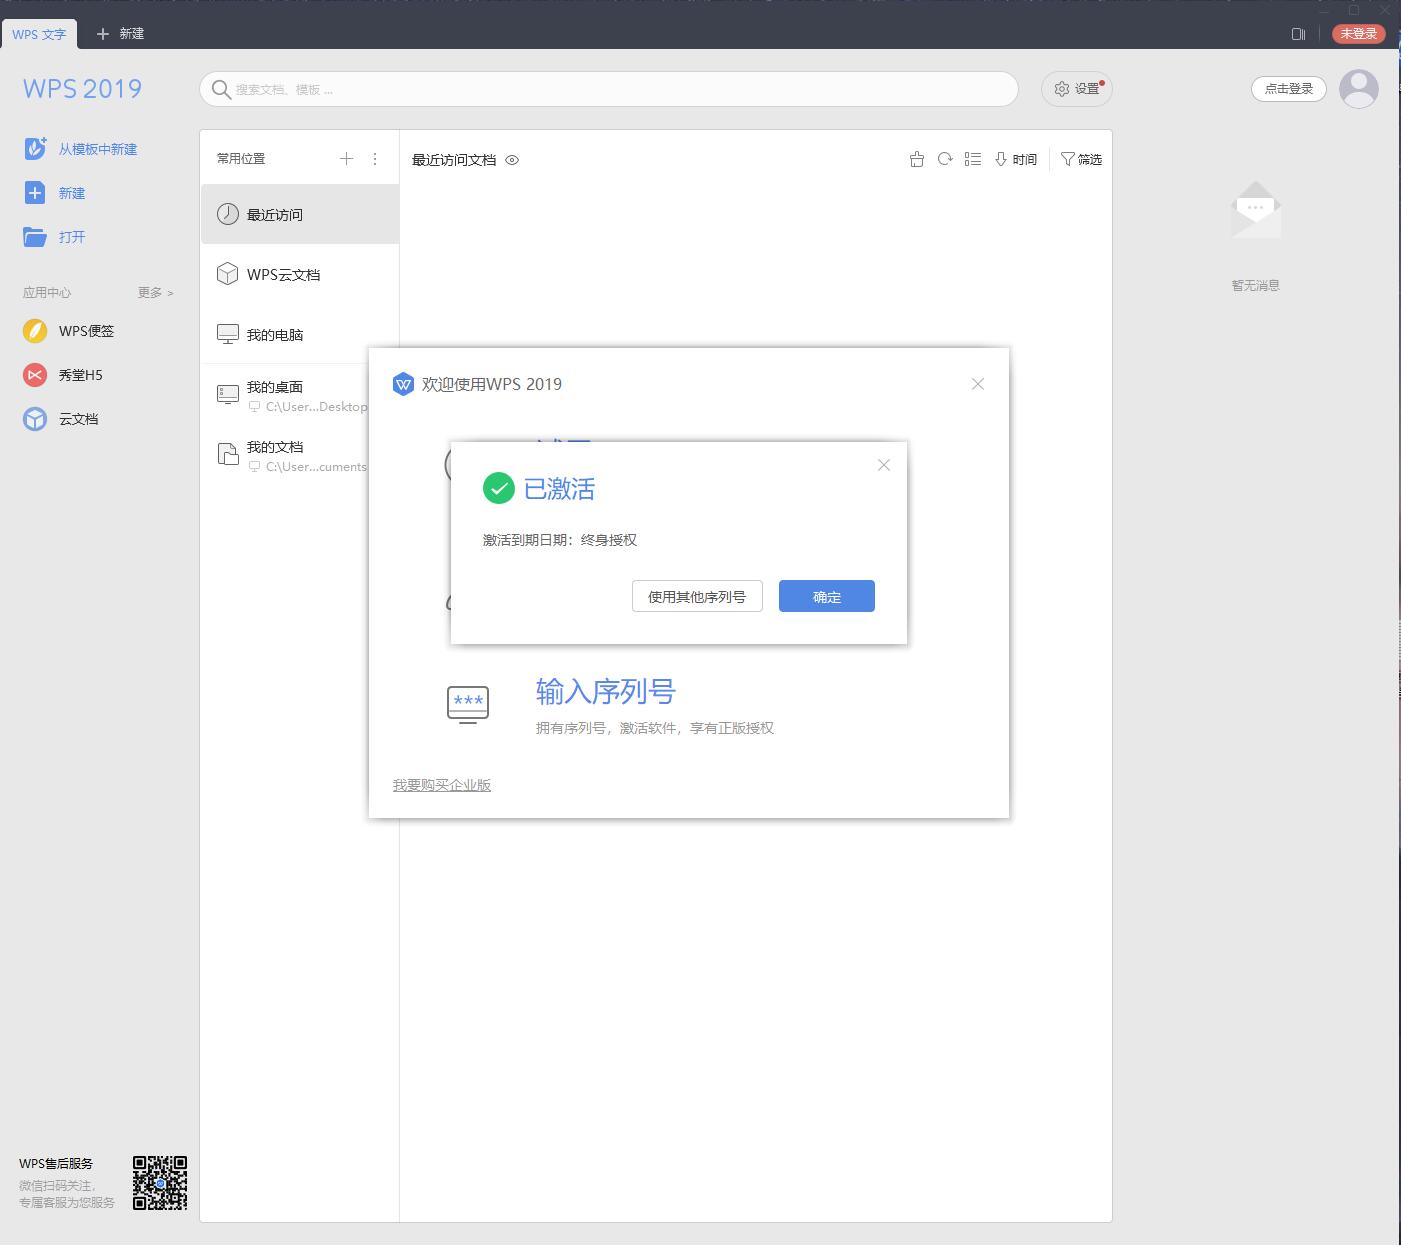Image resolution: width=1401 pixels, height=1245 pixels.
Task: Click the 新建 tab in the title bar
Action: pyautogui.click(x=120, y=34)
